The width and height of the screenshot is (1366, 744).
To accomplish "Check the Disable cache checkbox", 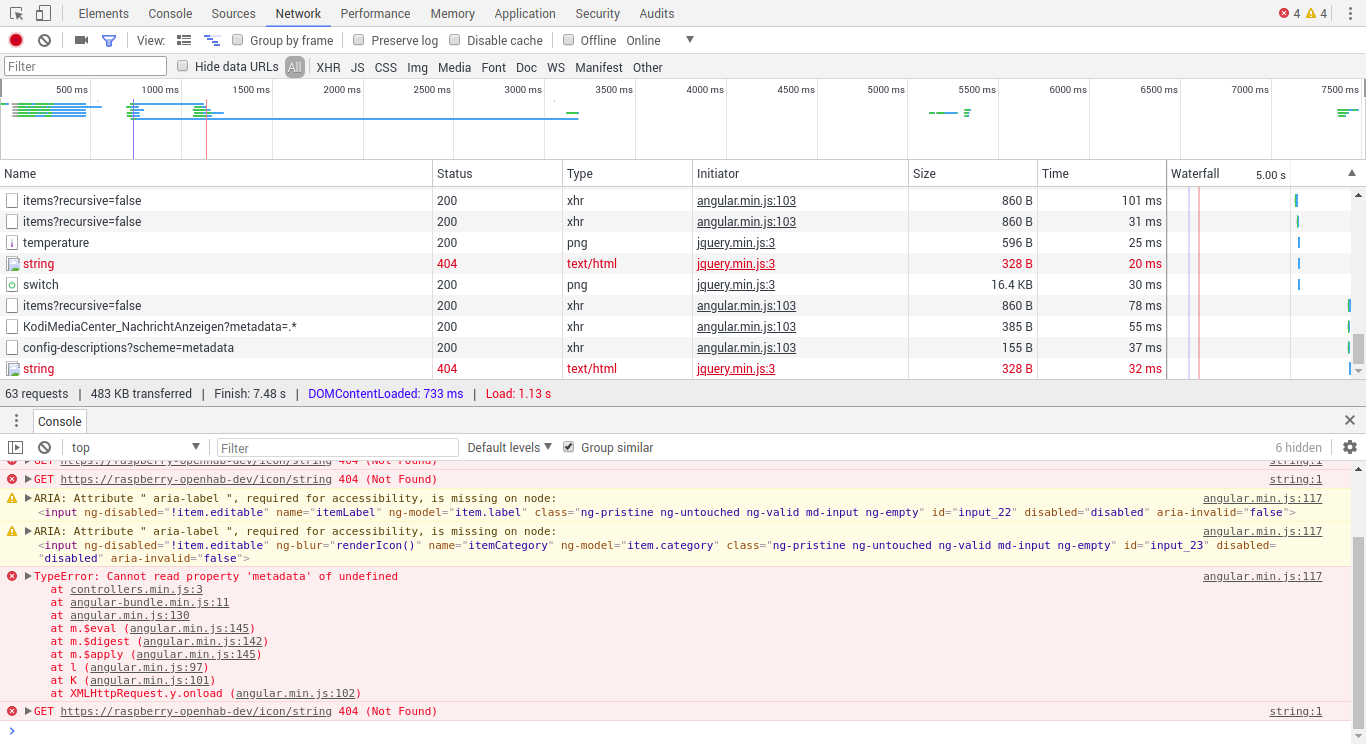I will click(455, 40).
